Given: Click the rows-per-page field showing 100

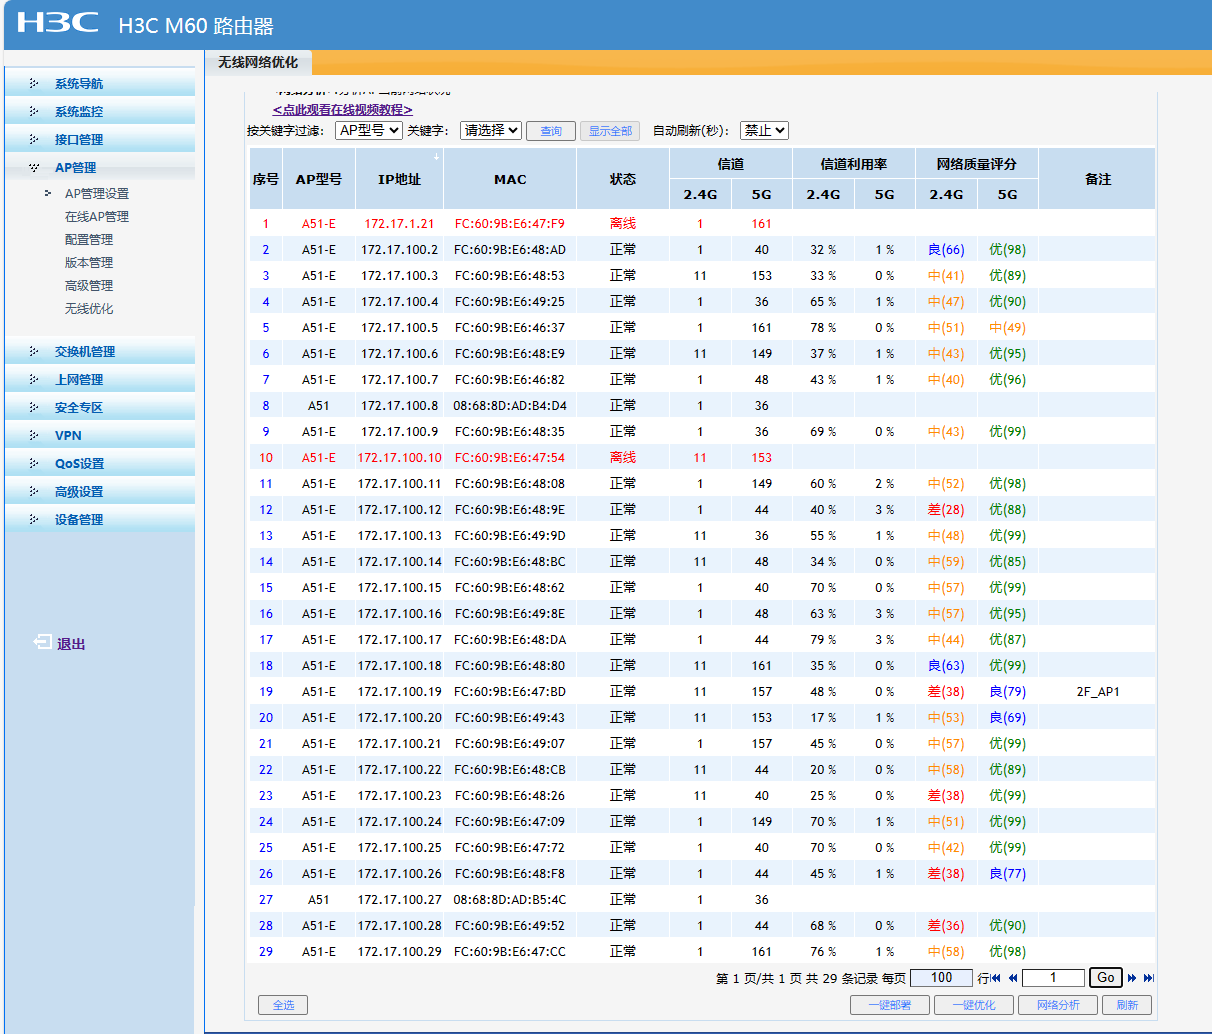Looking at the screenshot, I should coord(941,978).
